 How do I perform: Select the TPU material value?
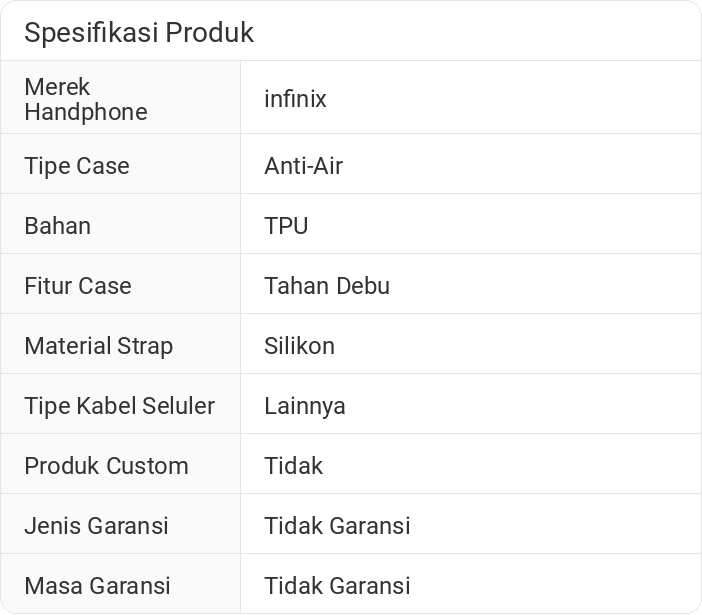(286, 226)
